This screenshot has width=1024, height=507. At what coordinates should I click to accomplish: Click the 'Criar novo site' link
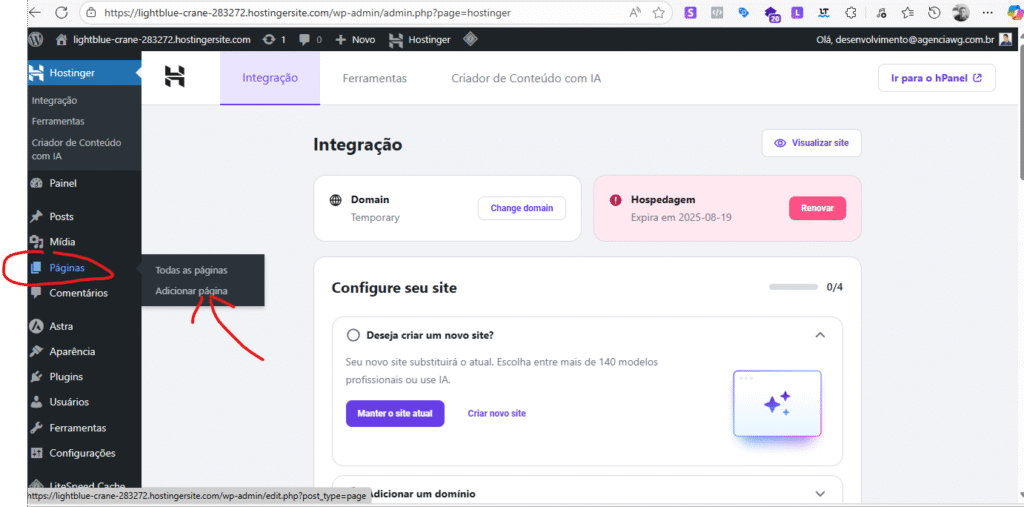pyautogui.click(x=496, y=414)
